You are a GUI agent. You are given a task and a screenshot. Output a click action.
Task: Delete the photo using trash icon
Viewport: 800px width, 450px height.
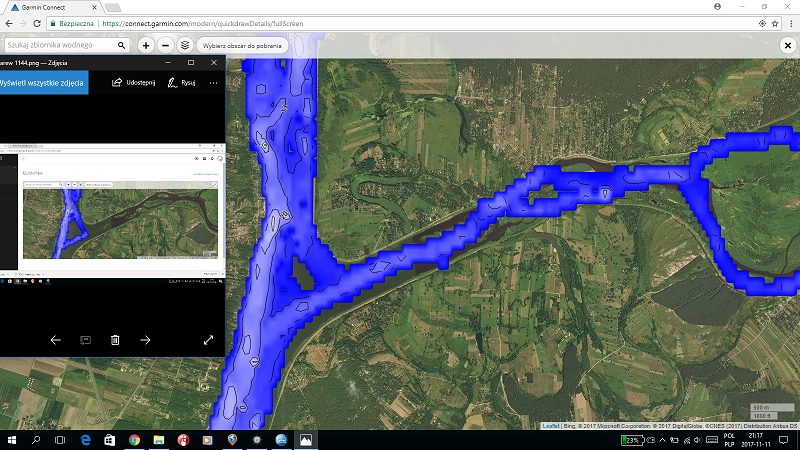click(115, 340)
